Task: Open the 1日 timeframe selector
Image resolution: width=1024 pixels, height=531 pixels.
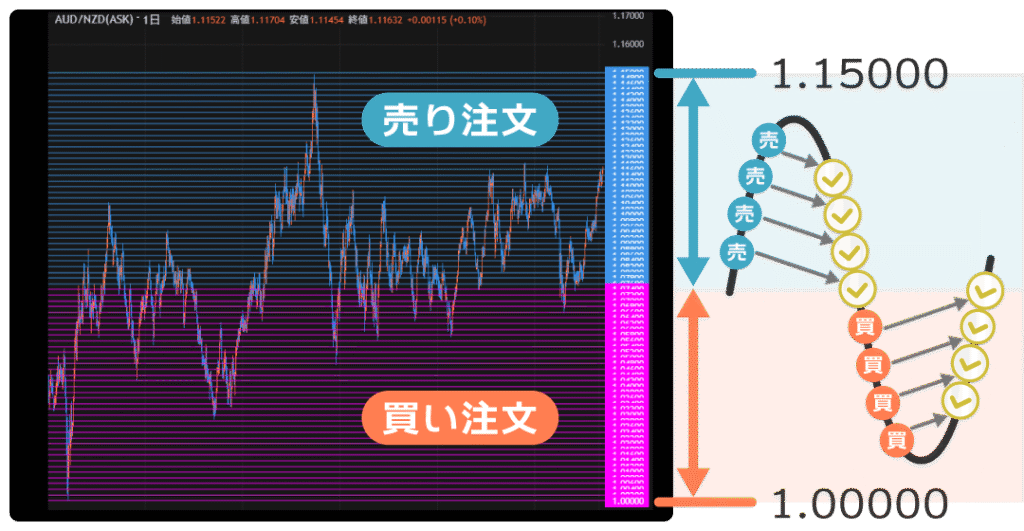Action: (152, 20)
